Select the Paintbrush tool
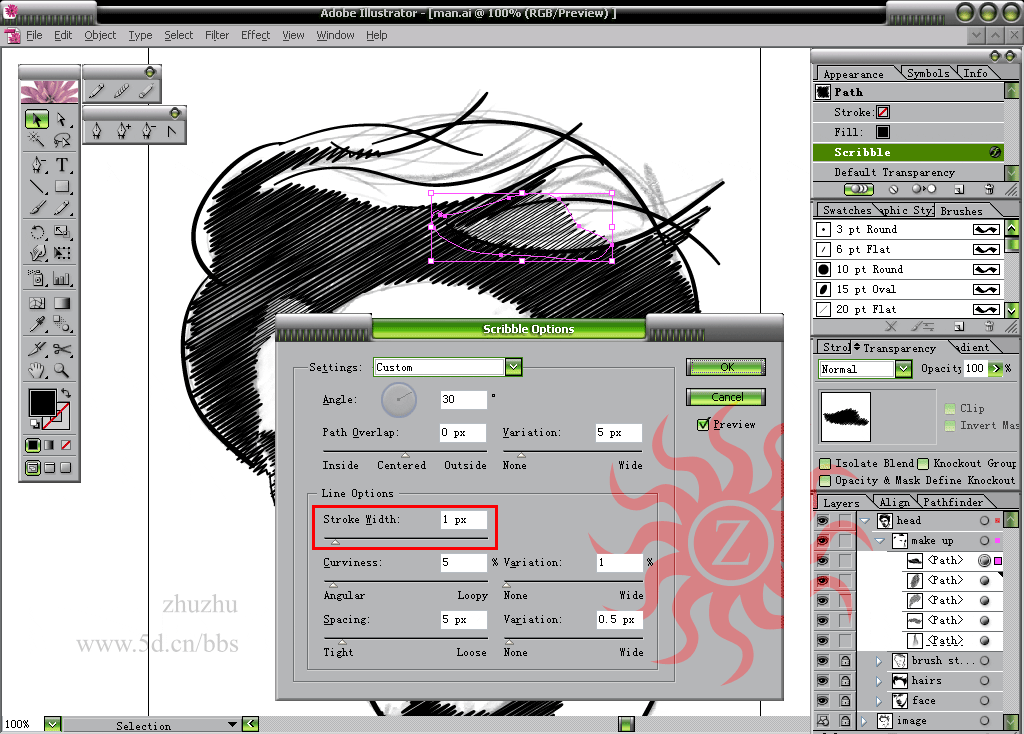 (x=37, y=208)
